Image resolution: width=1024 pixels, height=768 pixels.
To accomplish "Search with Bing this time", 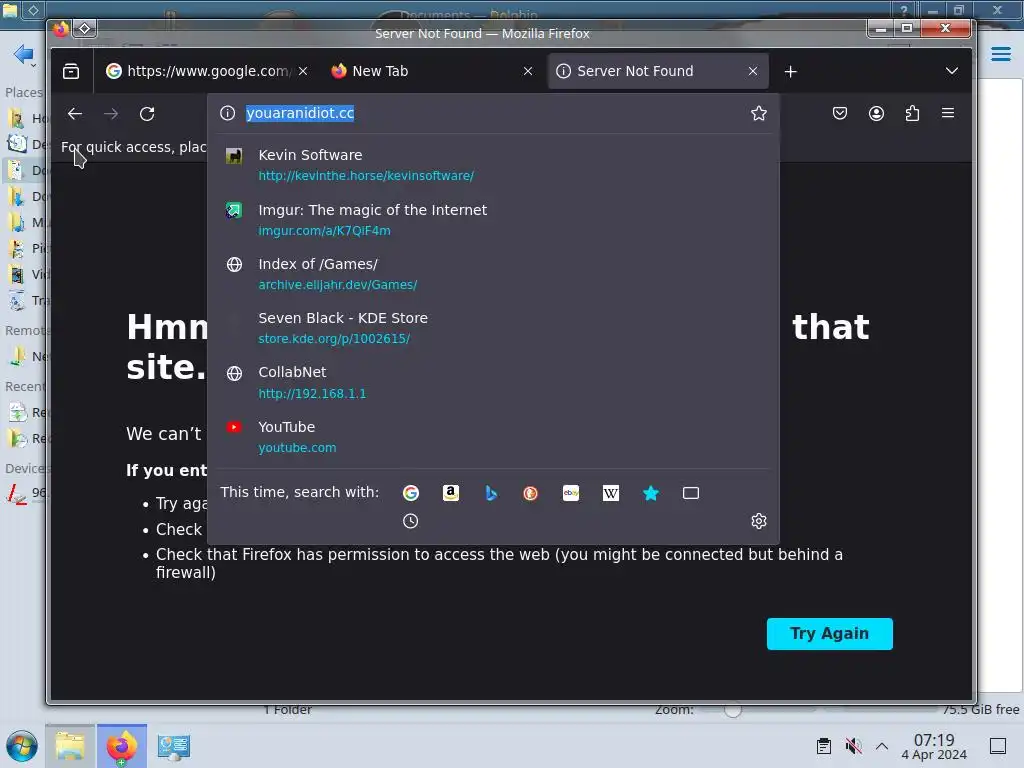I will click(491, 493).
